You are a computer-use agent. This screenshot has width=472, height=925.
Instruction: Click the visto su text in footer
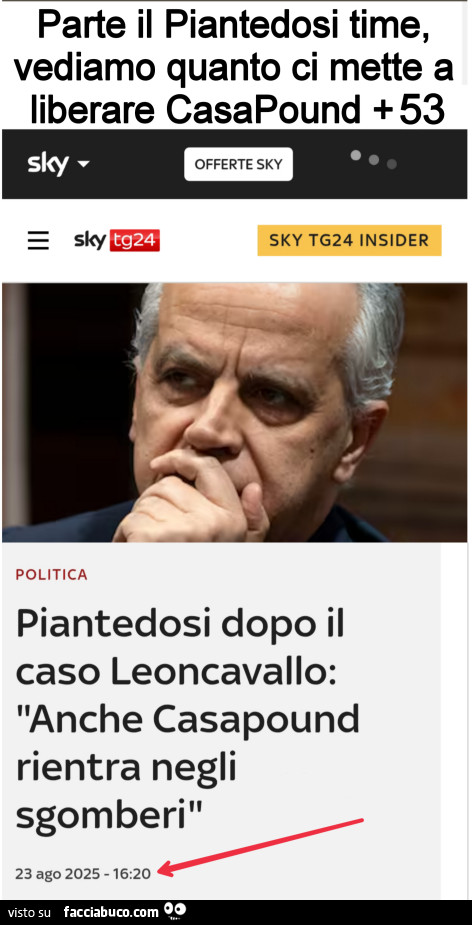(x=30, y=913)
